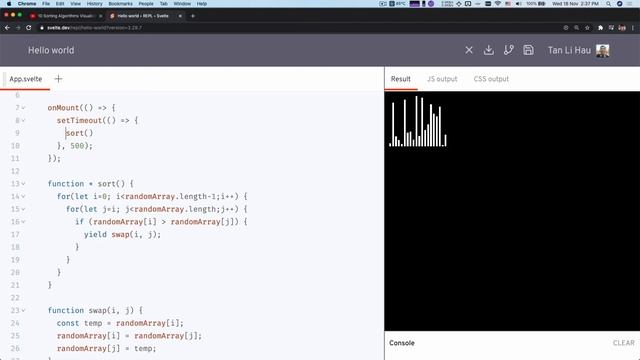Click the site lock icon in address bar
This screenshot has height=360, width=640.
pos(42,28)
